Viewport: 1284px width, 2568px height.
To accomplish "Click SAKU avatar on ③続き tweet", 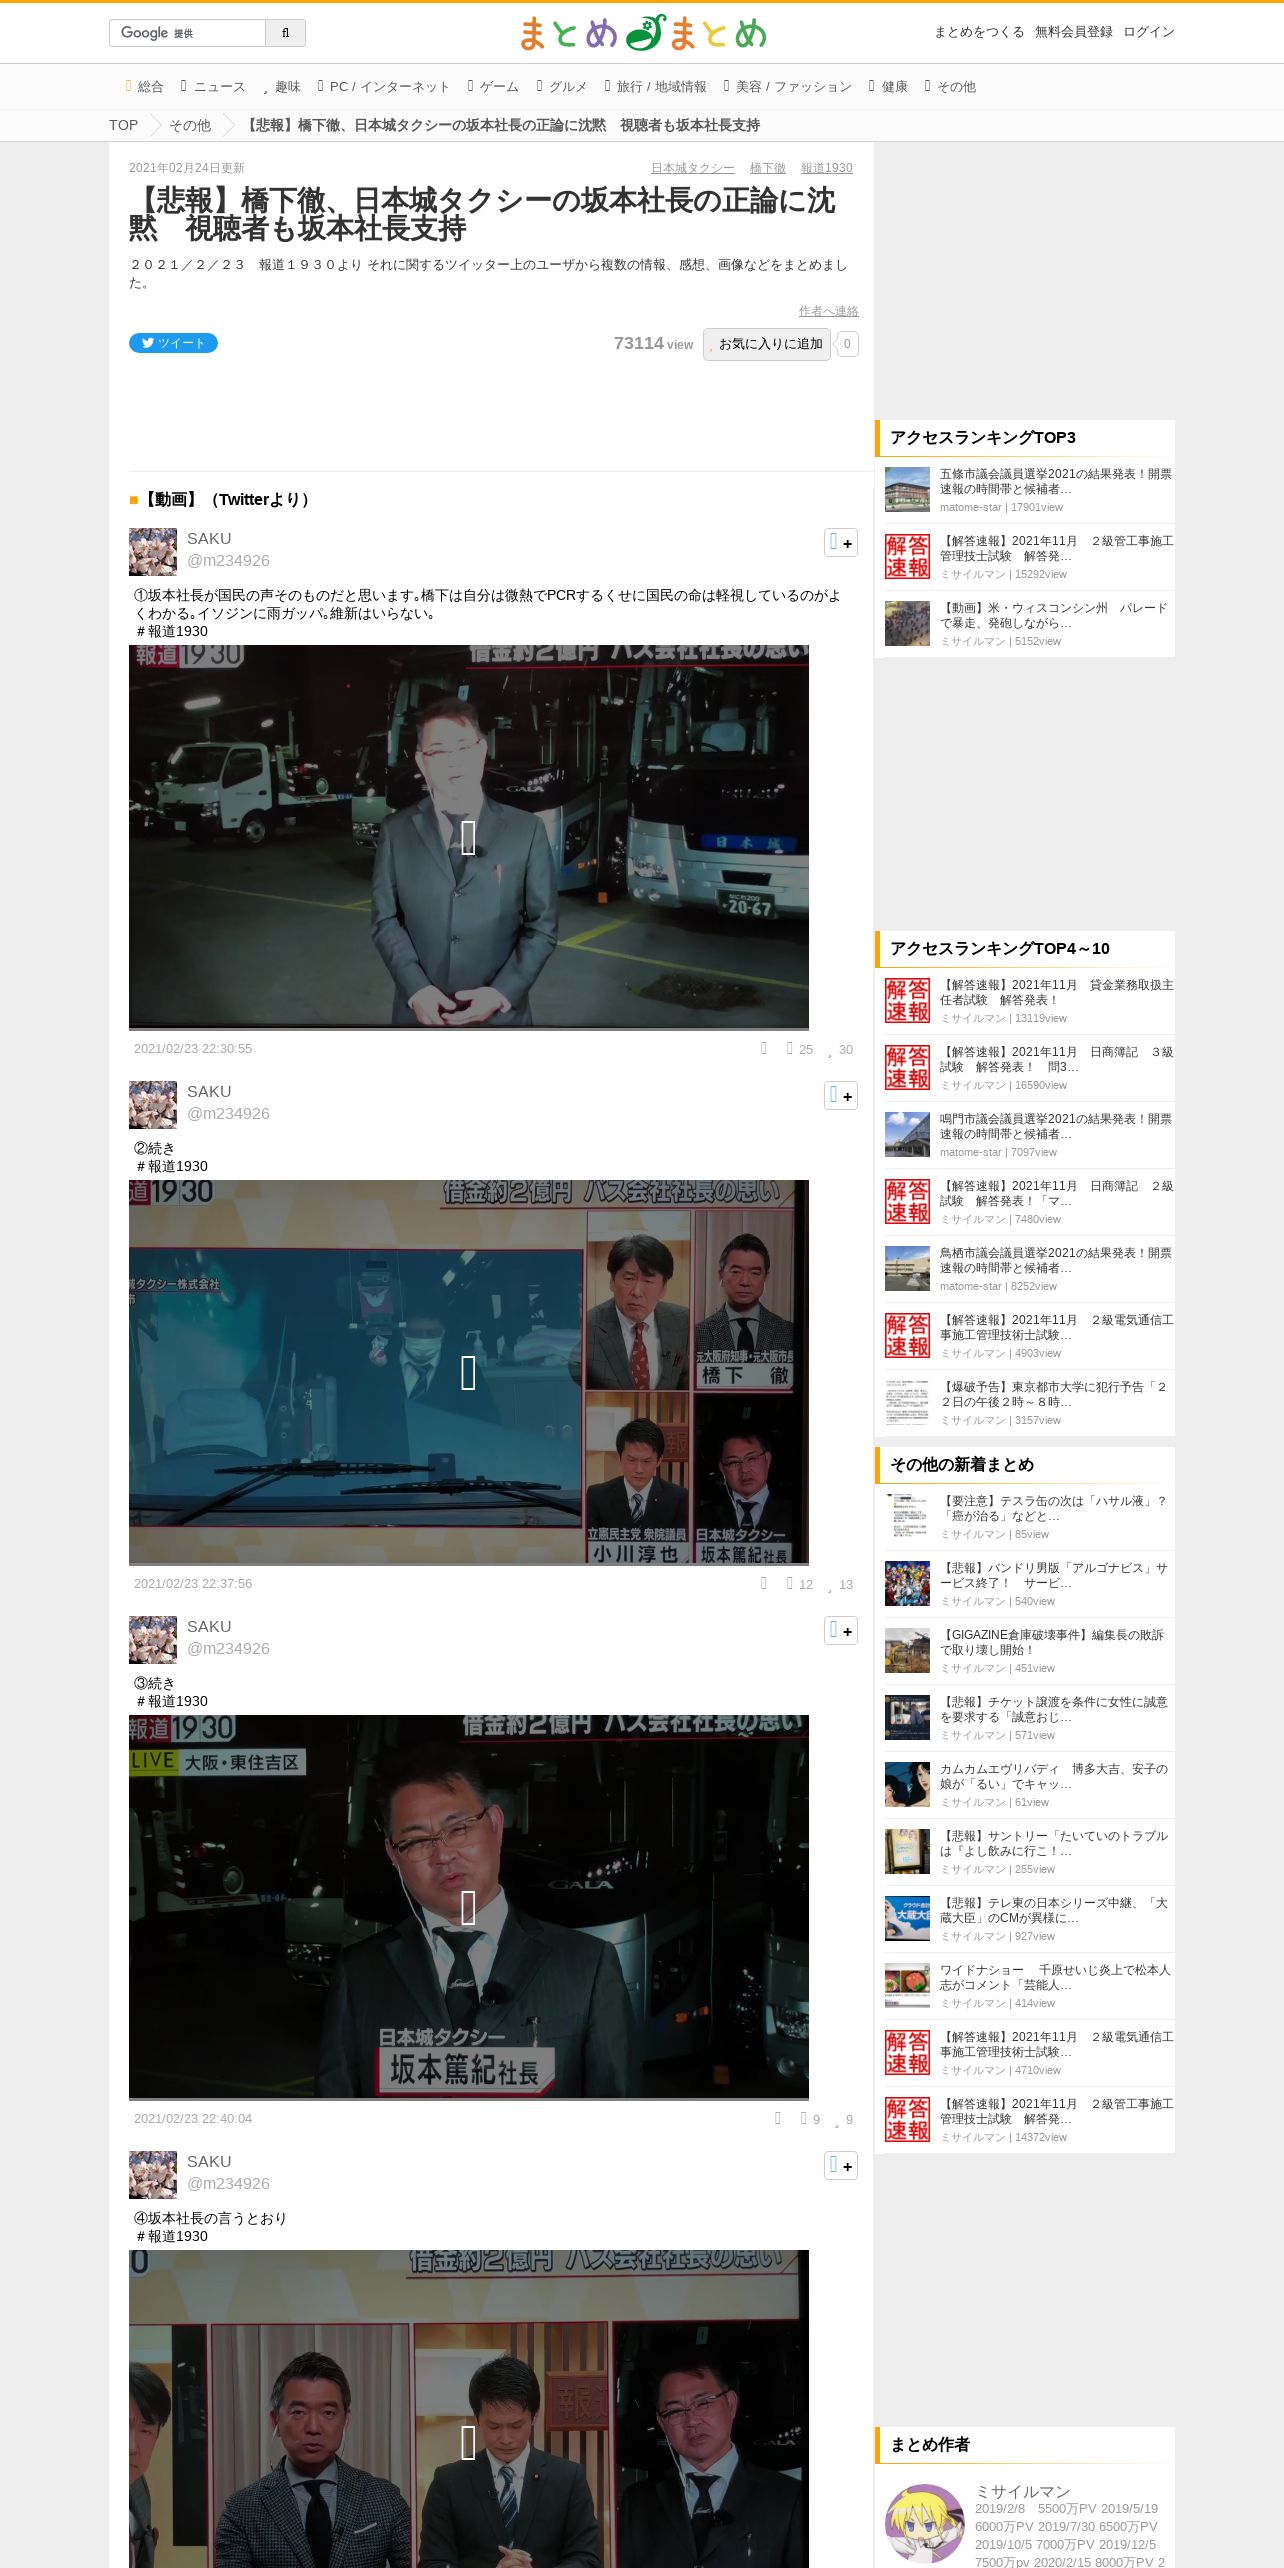I will (153, 1640).
